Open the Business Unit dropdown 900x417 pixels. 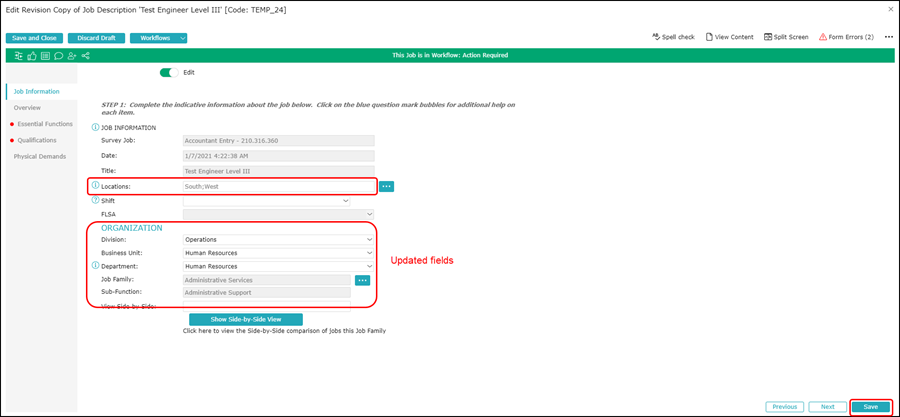pos(278,253)
